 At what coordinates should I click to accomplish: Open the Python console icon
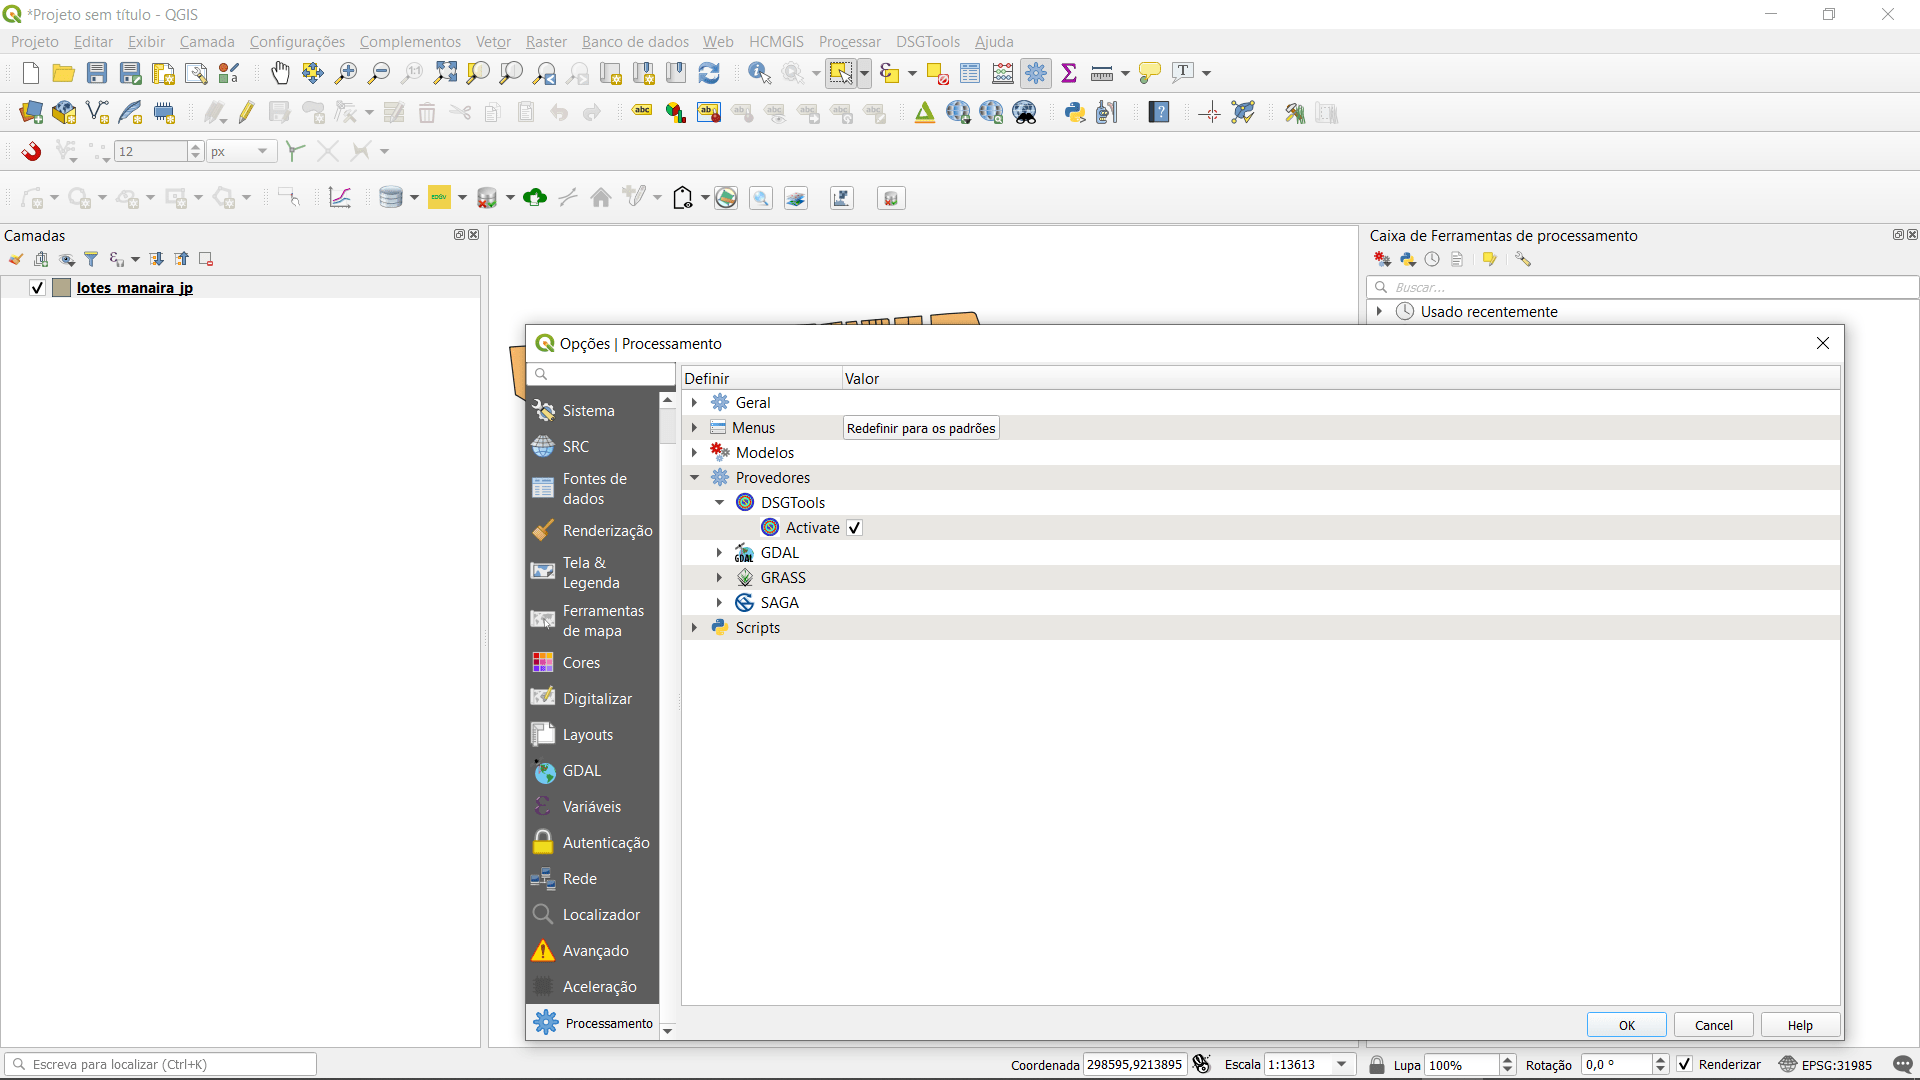[x=1075, y=113]
